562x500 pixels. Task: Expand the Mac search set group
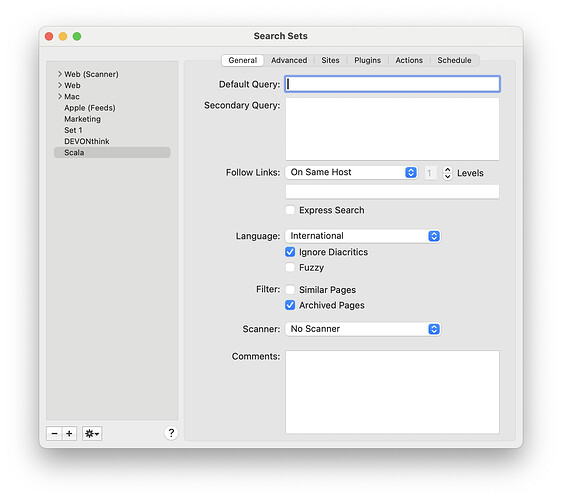60,96
